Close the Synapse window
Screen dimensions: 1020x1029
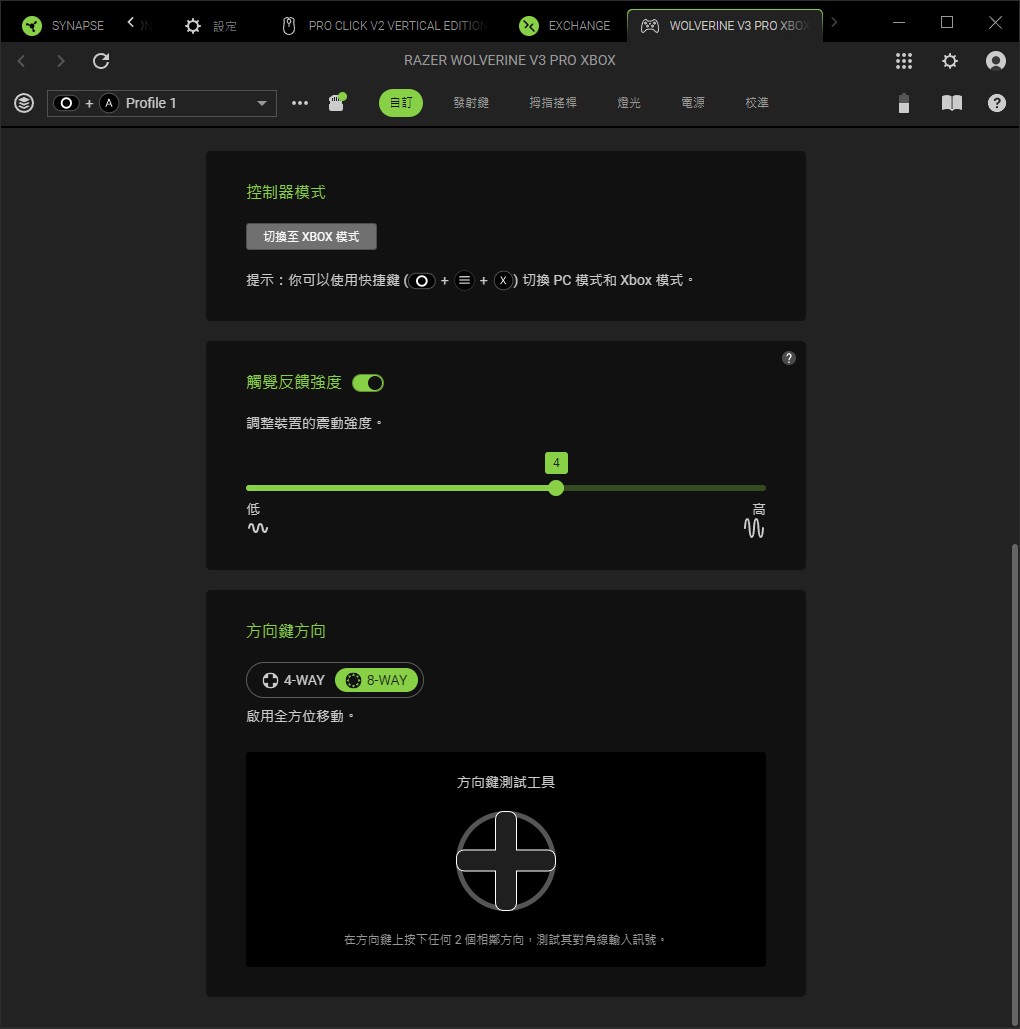tap(995, 22)
